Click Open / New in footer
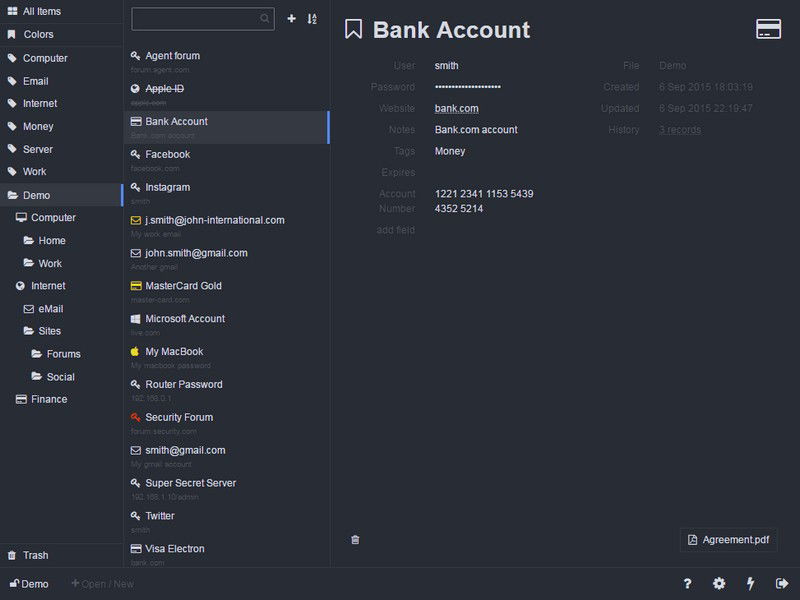The height and width of the screenshot is (600, 800). (x=103, y=584)
